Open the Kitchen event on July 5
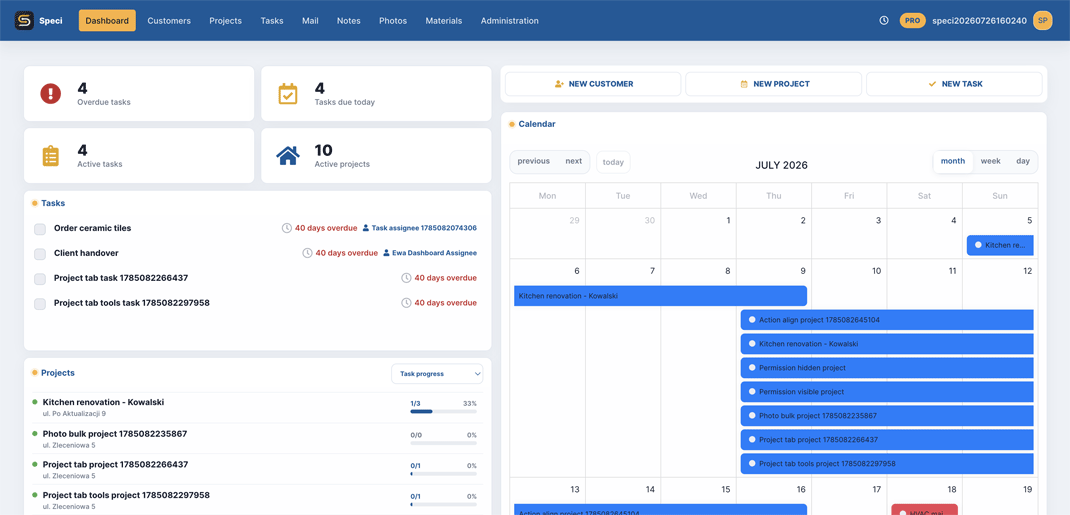 (1000, 245)
